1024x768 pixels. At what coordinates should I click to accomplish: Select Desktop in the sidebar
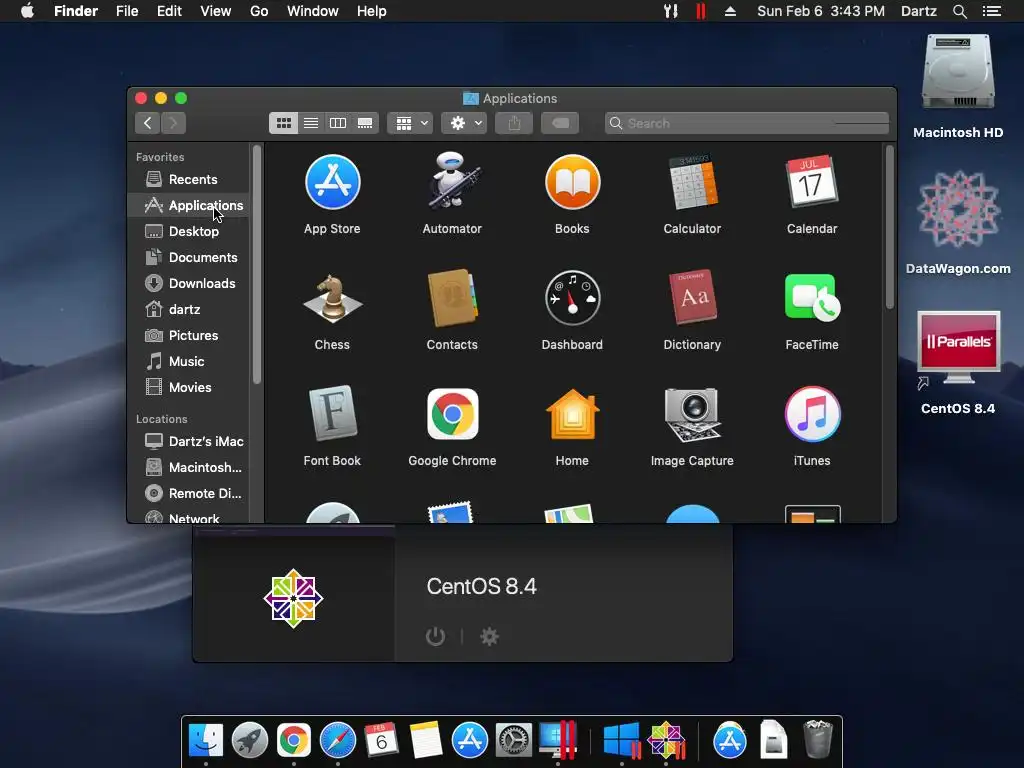point(188,231)
